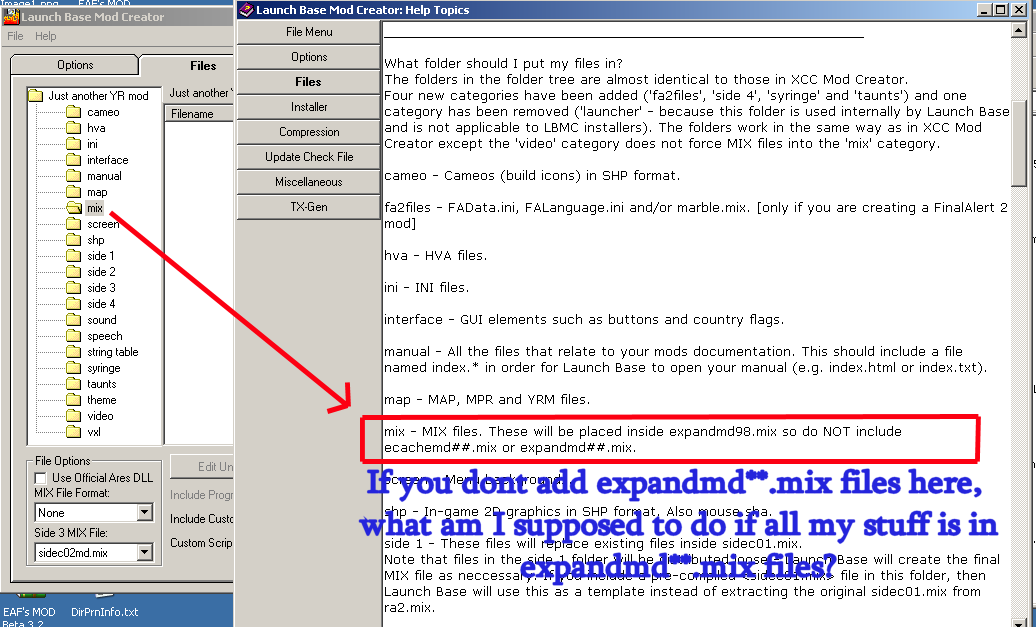The image size is (1036, 627).
Task: Open the Help menu
Action: pyautogui.click(x=46, y=36)
